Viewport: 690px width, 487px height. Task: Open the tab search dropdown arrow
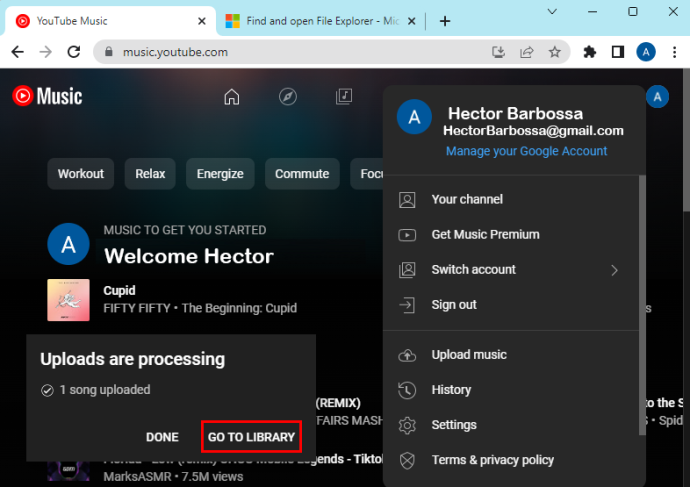click(552, 11)
